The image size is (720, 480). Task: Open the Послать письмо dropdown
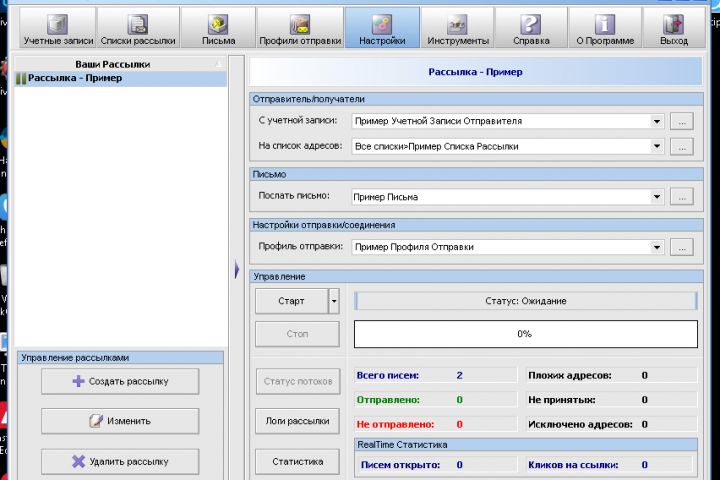657,197
